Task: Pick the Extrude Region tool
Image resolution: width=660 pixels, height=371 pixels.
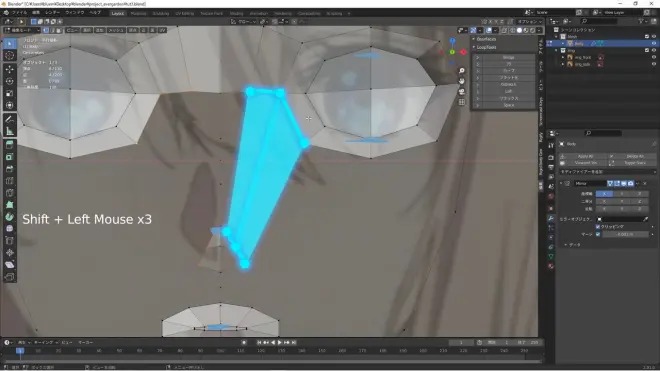Action: (x=10, y=144)
